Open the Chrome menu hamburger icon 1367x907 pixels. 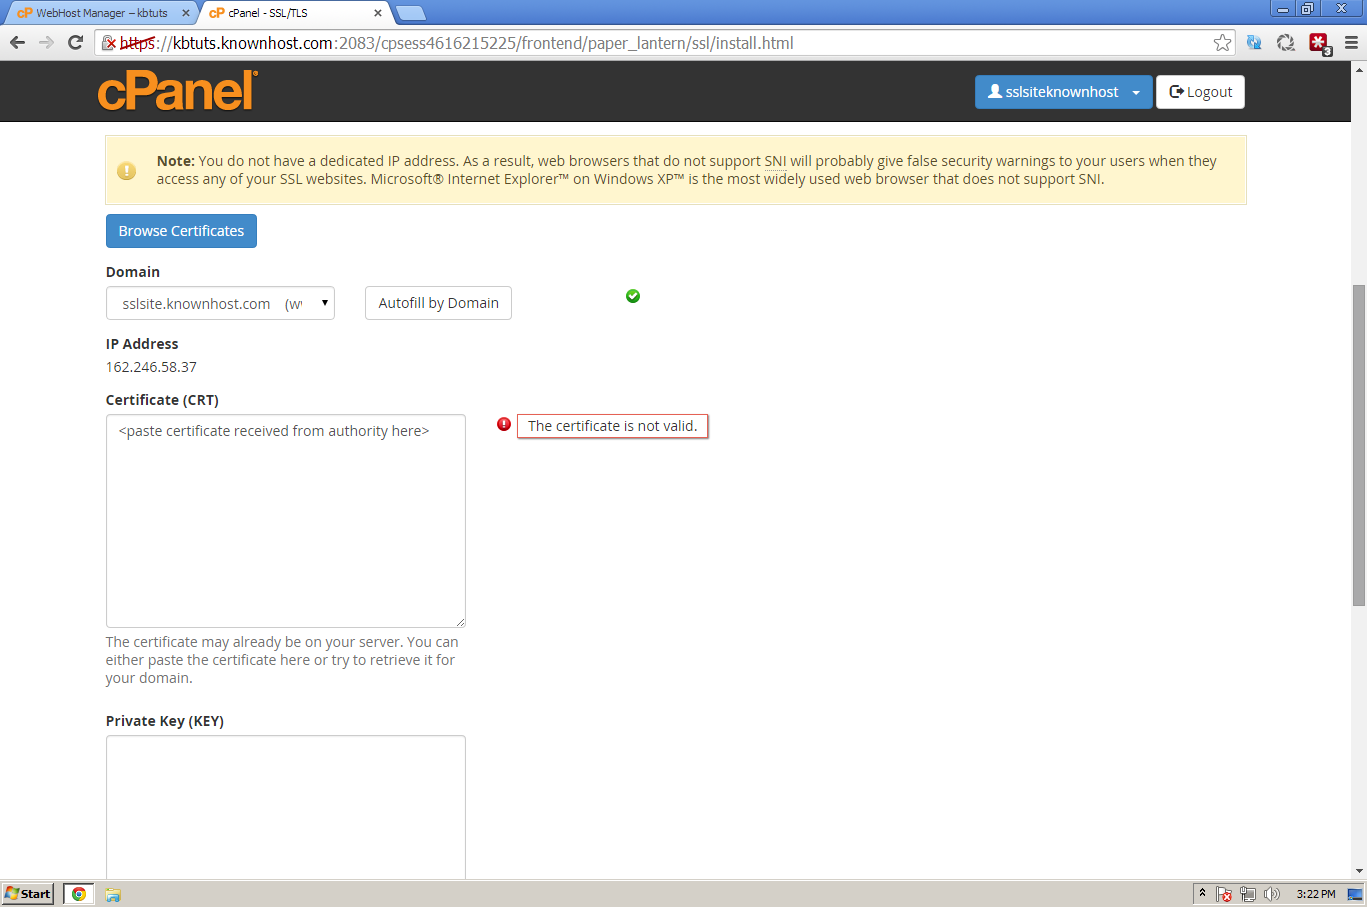click(x=1351, y=42)
